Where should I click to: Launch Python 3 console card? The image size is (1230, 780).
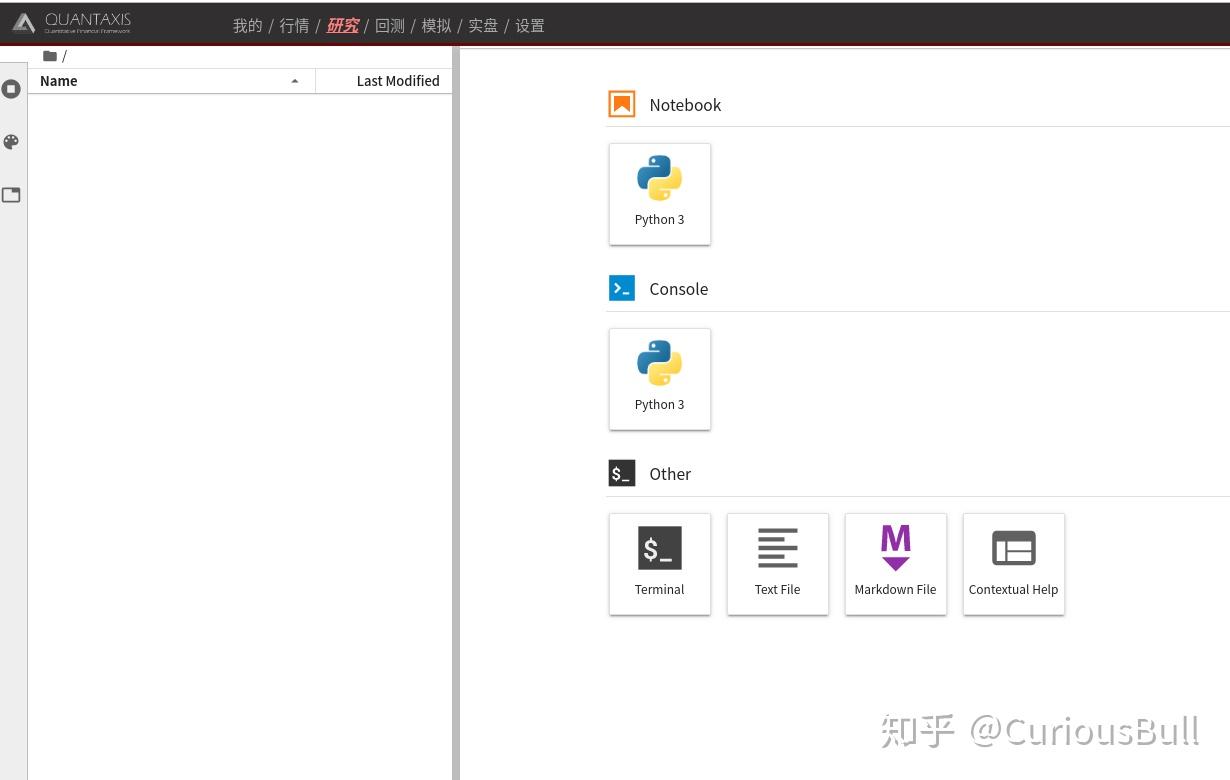click(660, 379)
